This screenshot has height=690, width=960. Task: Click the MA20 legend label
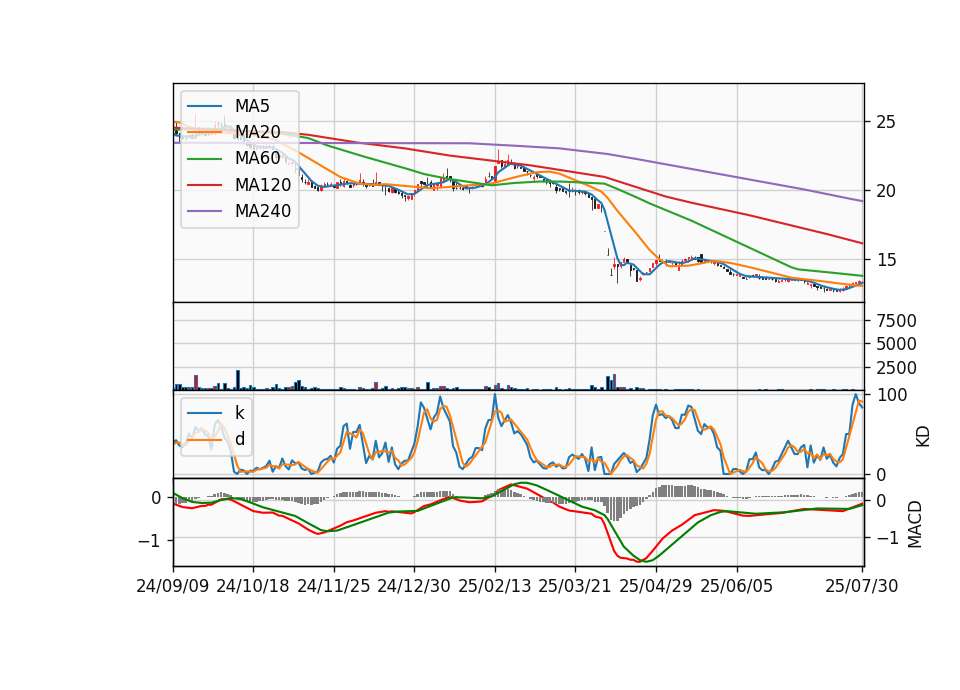(257, 132)
